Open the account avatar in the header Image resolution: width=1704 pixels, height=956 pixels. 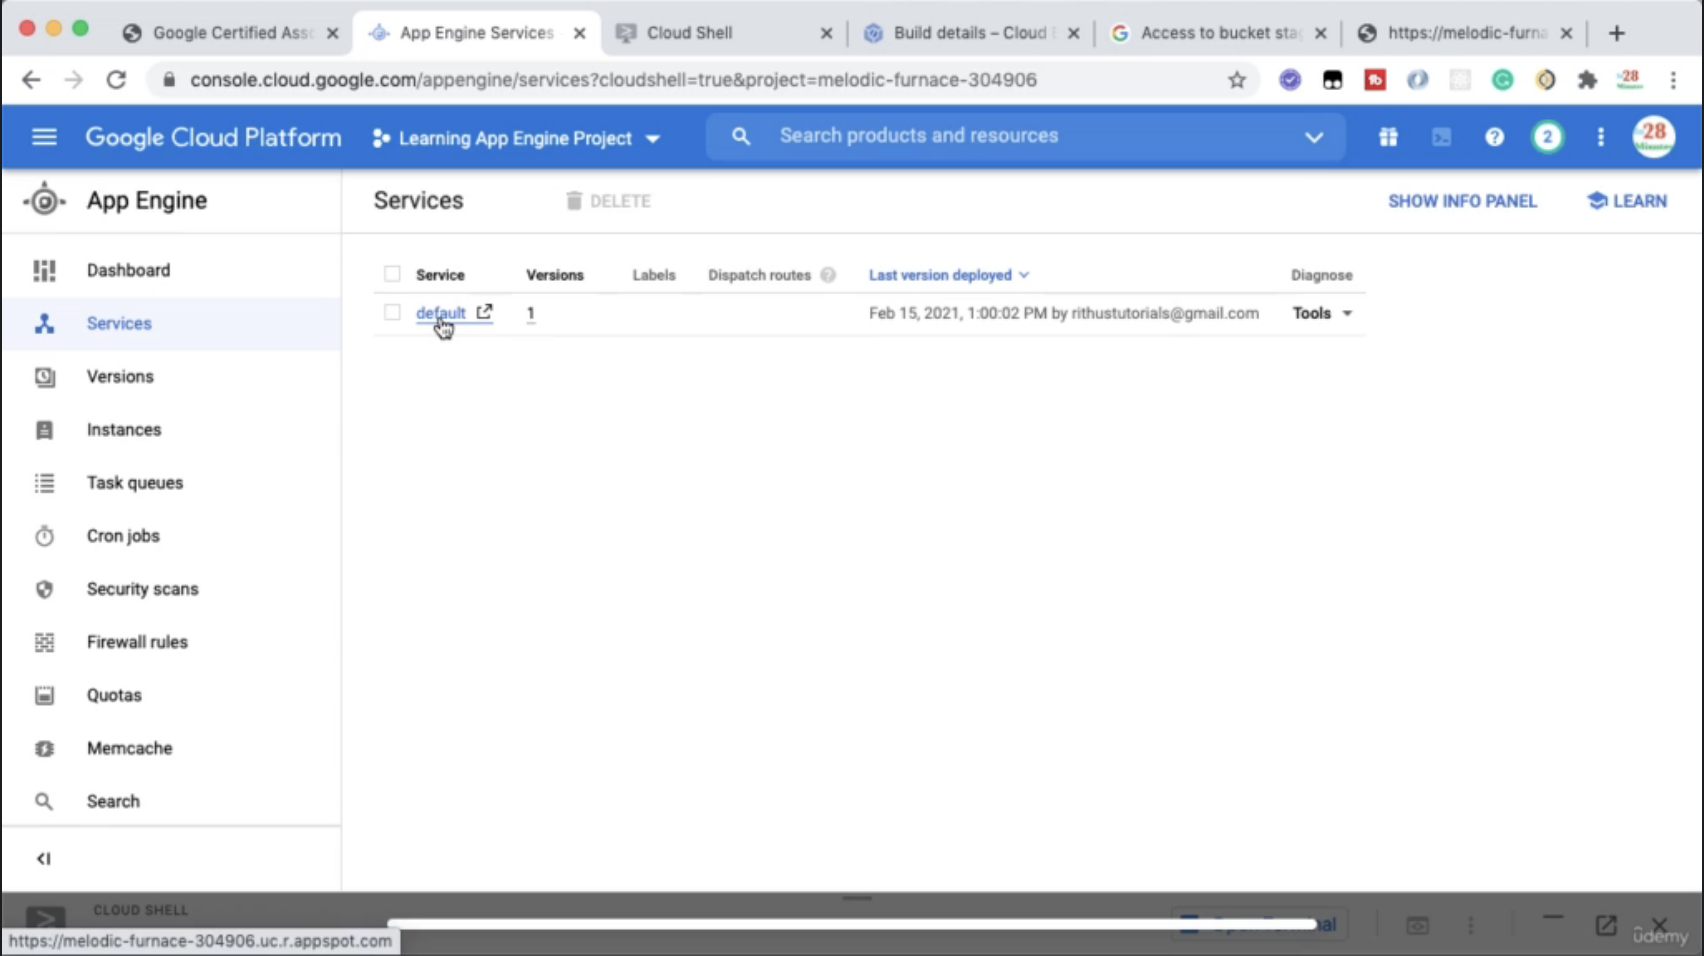tap(1653, 137)
